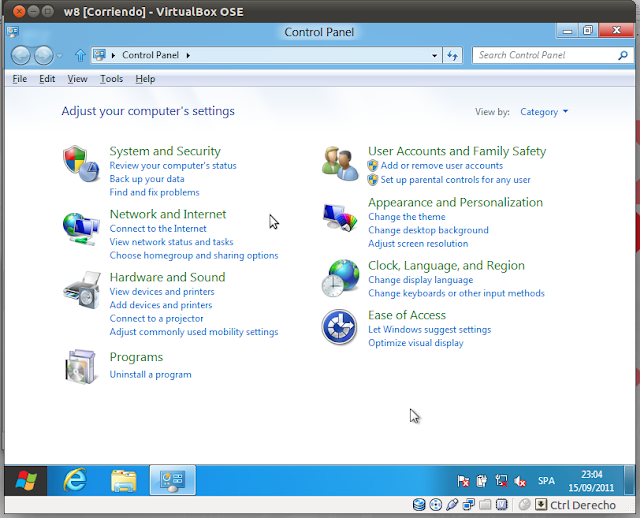Click Connect to the Internet link
Screen dimensions: 640x518
158,229
